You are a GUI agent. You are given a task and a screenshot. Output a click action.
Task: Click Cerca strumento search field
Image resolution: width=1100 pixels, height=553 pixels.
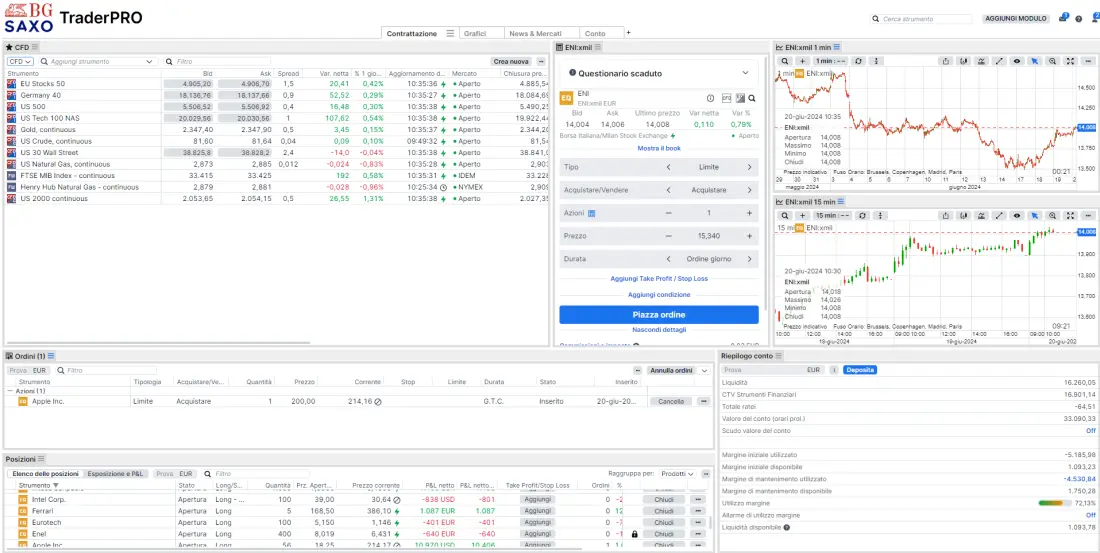(922, 19)
